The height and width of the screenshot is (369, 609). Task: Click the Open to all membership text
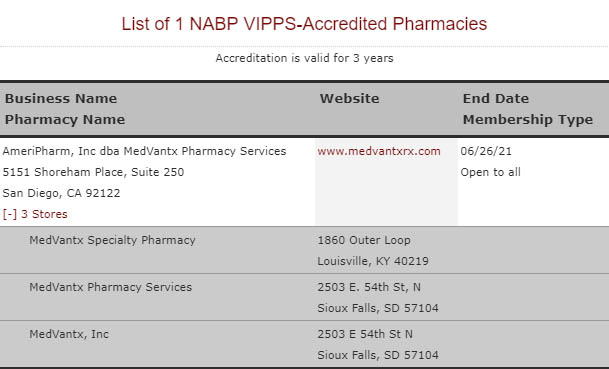tap(490, 172)
